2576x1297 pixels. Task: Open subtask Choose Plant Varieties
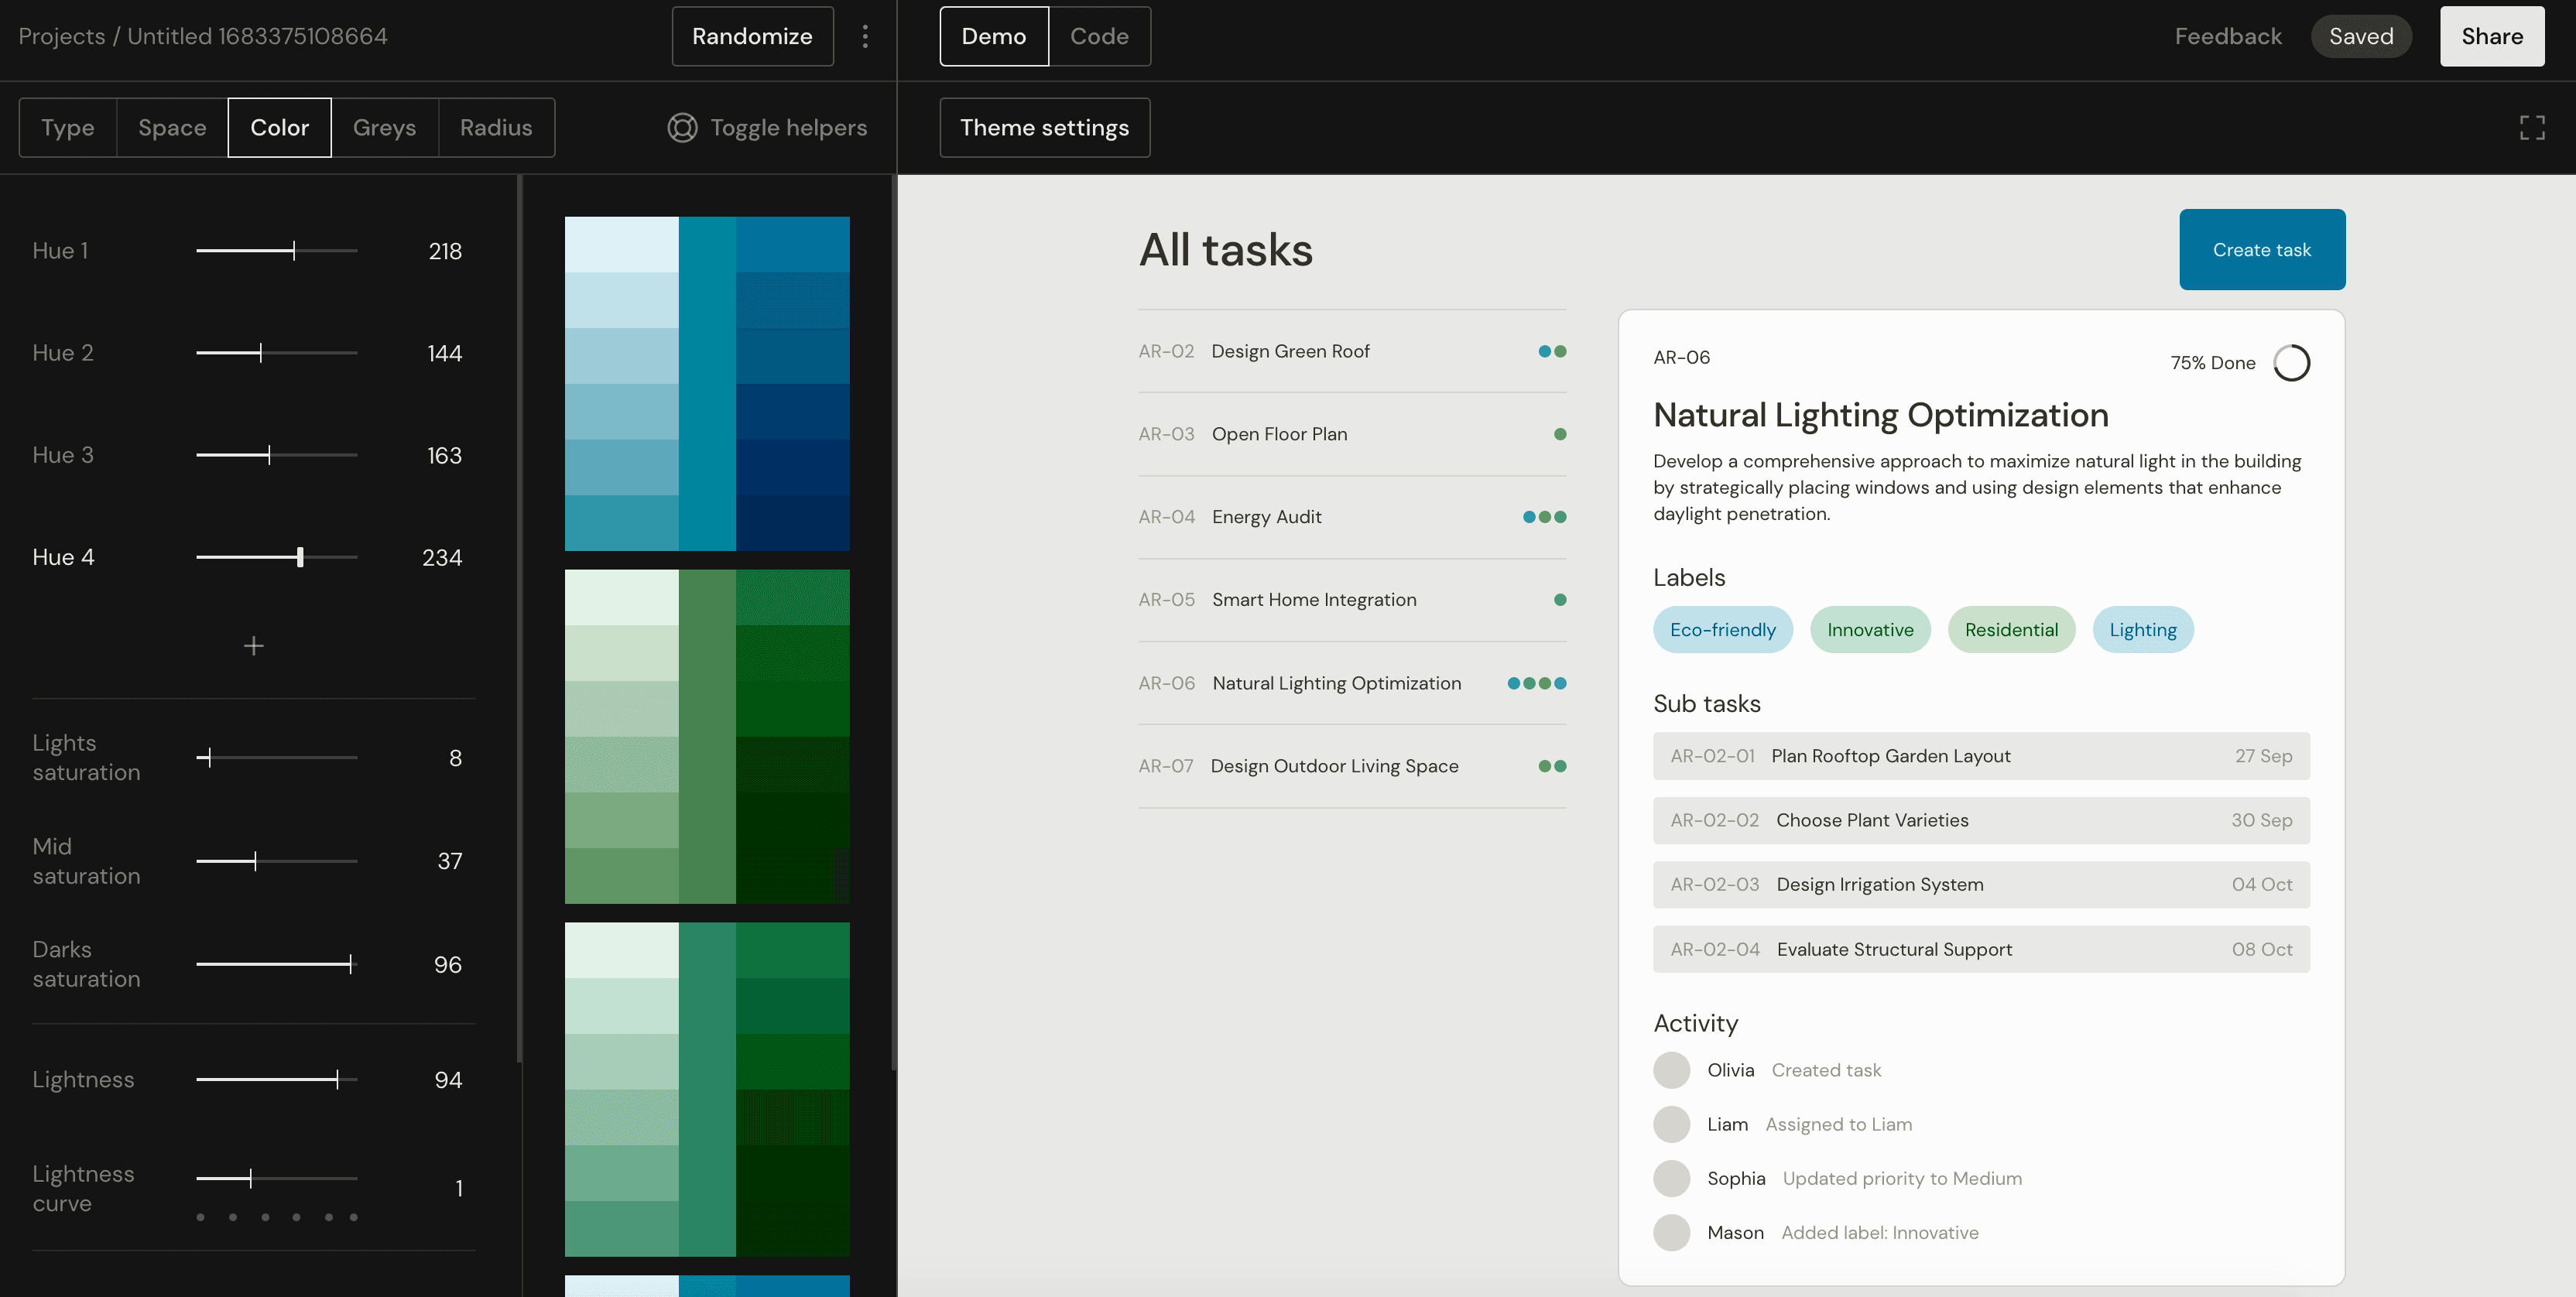pyautogui.click(x=1981, y=820)
